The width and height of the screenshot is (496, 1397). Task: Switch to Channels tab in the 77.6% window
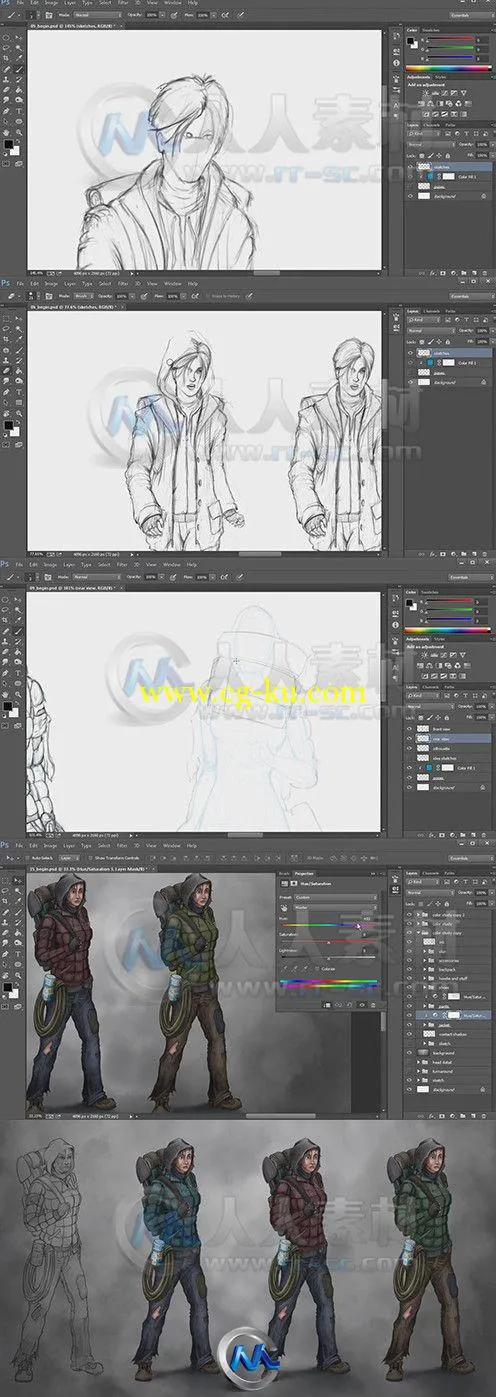(x=431, y=311)
